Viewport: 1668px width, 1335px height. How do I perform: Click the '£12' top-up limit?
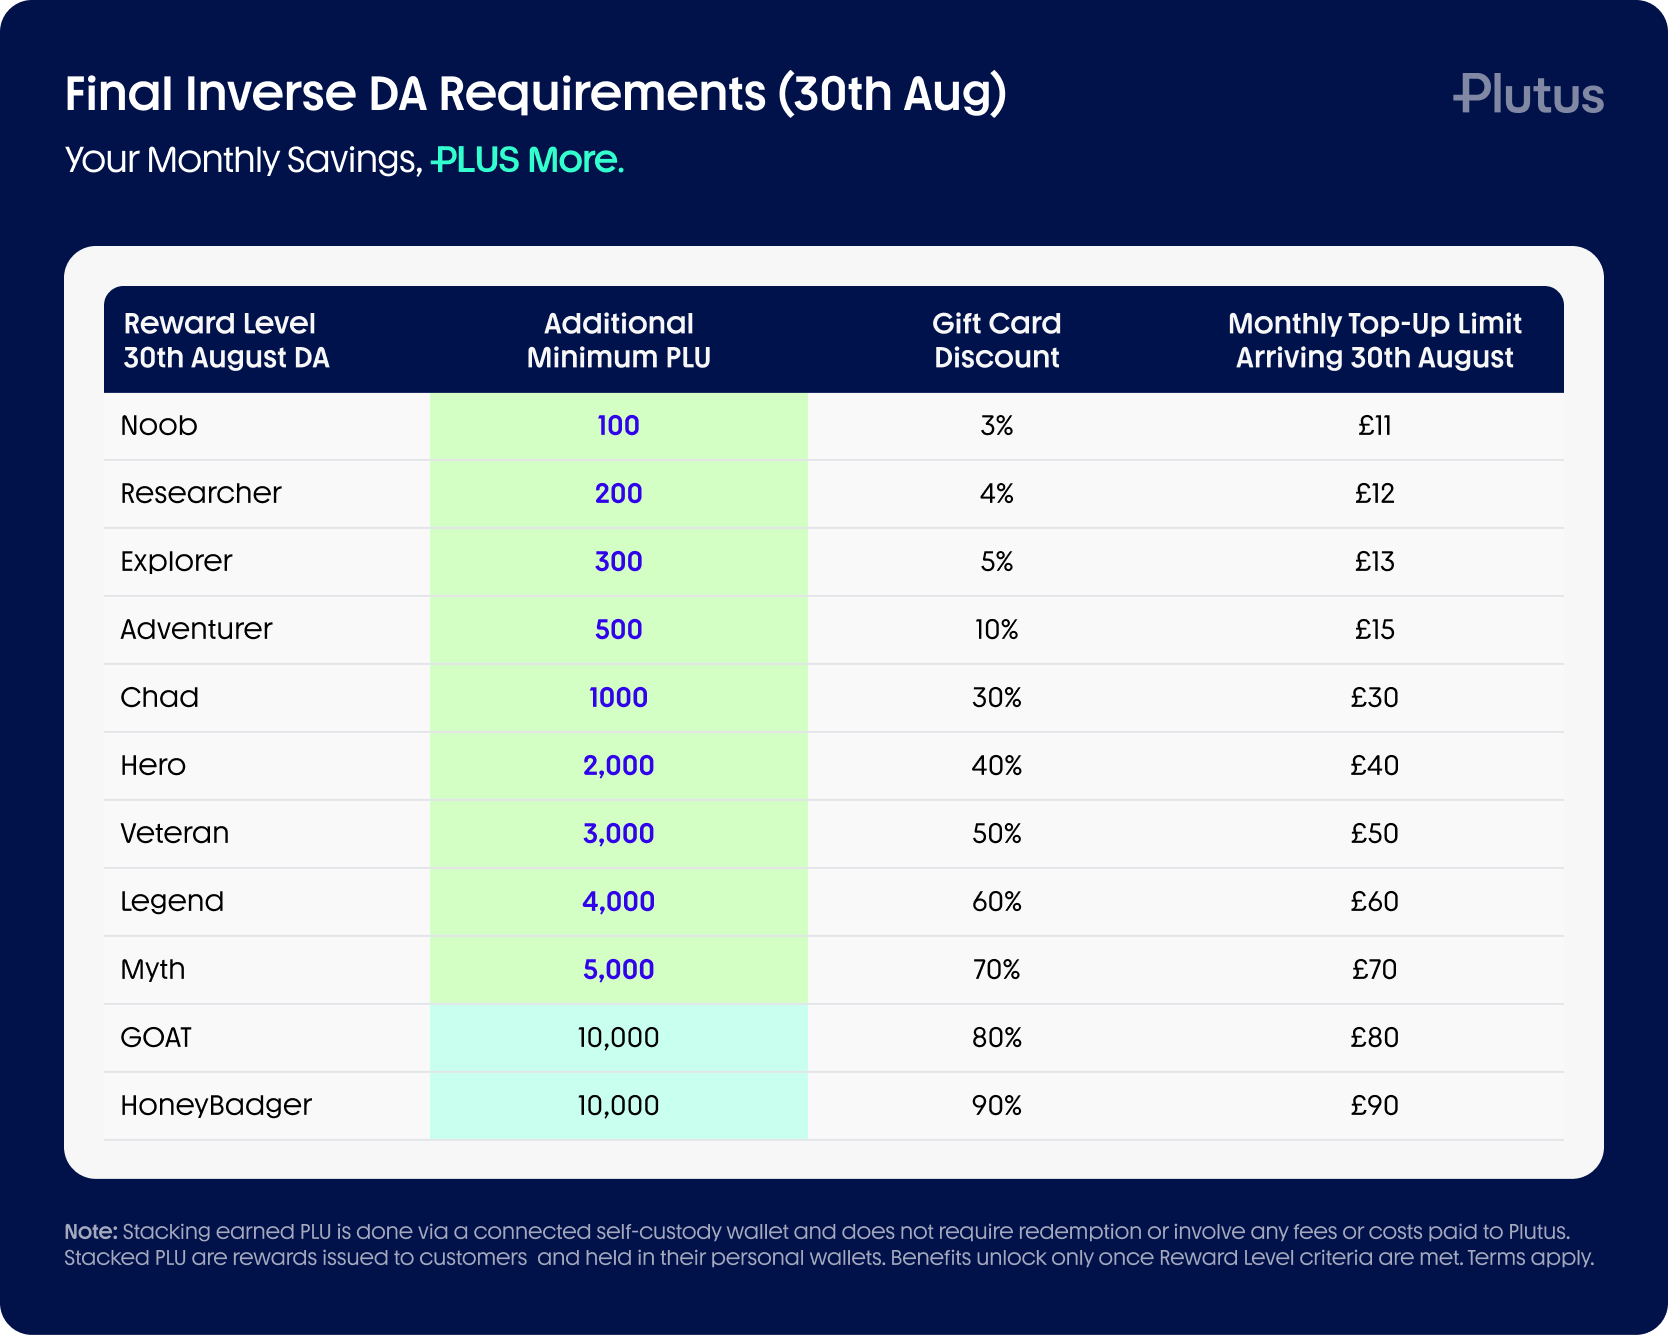point(1374,494)
